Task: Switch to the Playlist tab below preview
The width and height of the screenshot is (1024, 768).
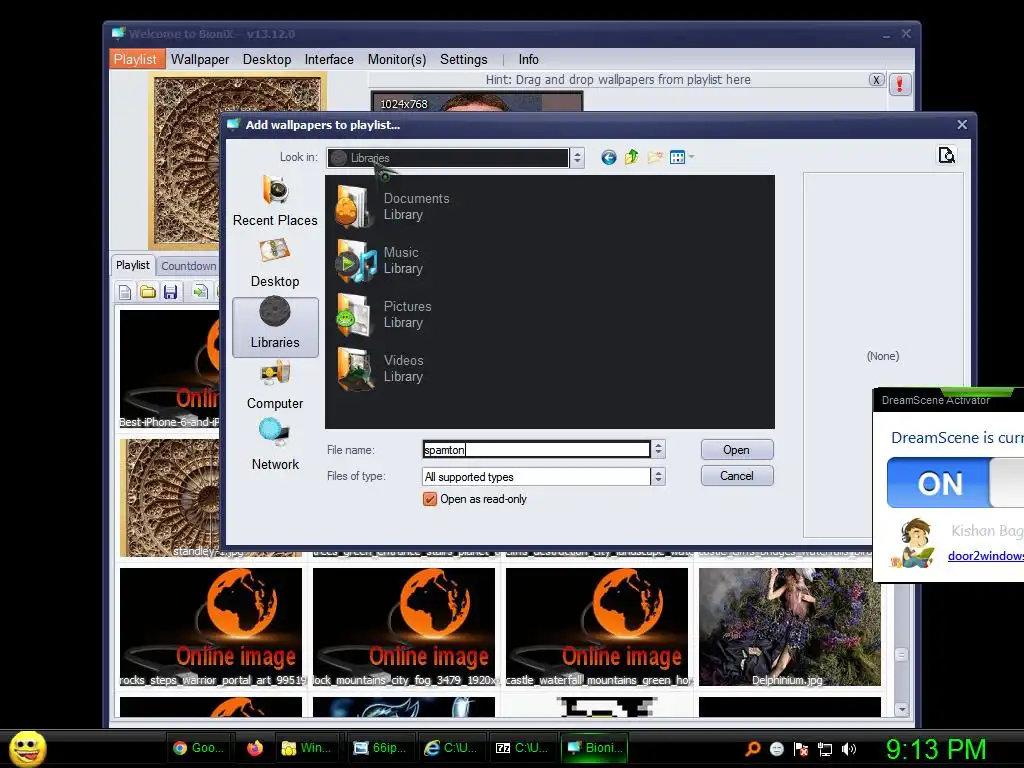Action: (x=133, y=265)
